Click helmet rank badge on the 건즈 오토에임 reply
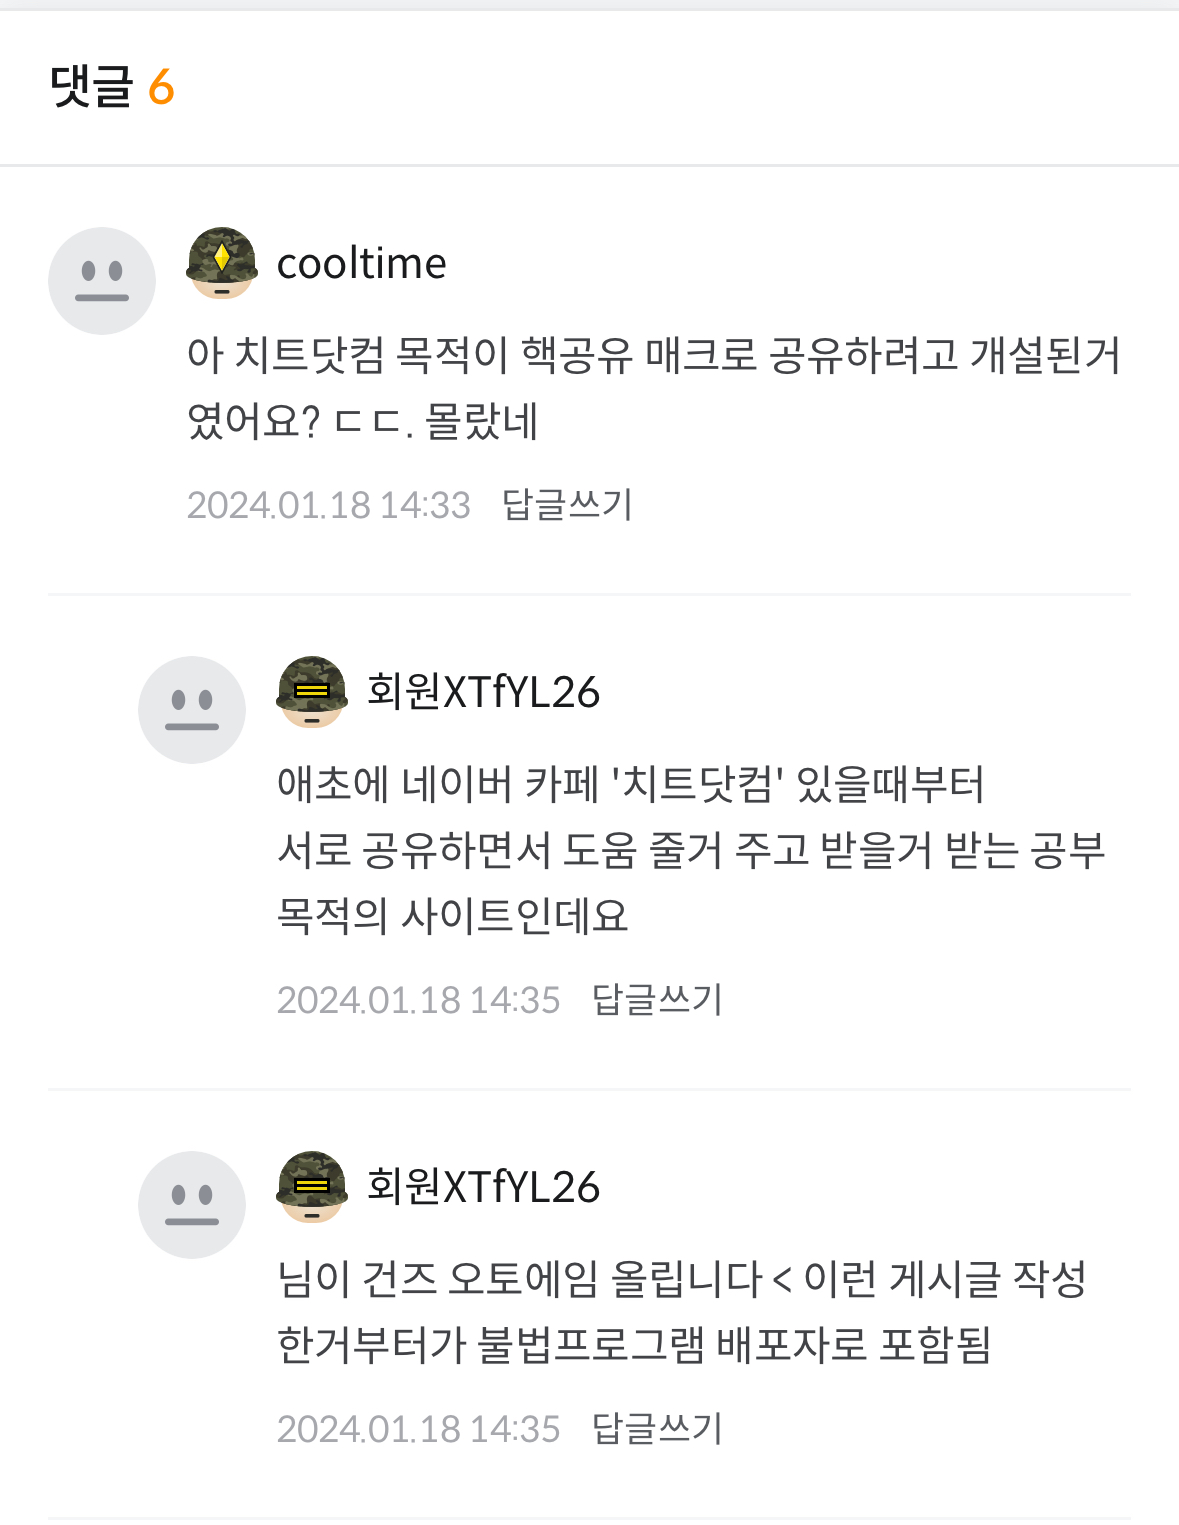Image resolution: width=1179 pixels, height=1525 pixels. point(312,1187)
